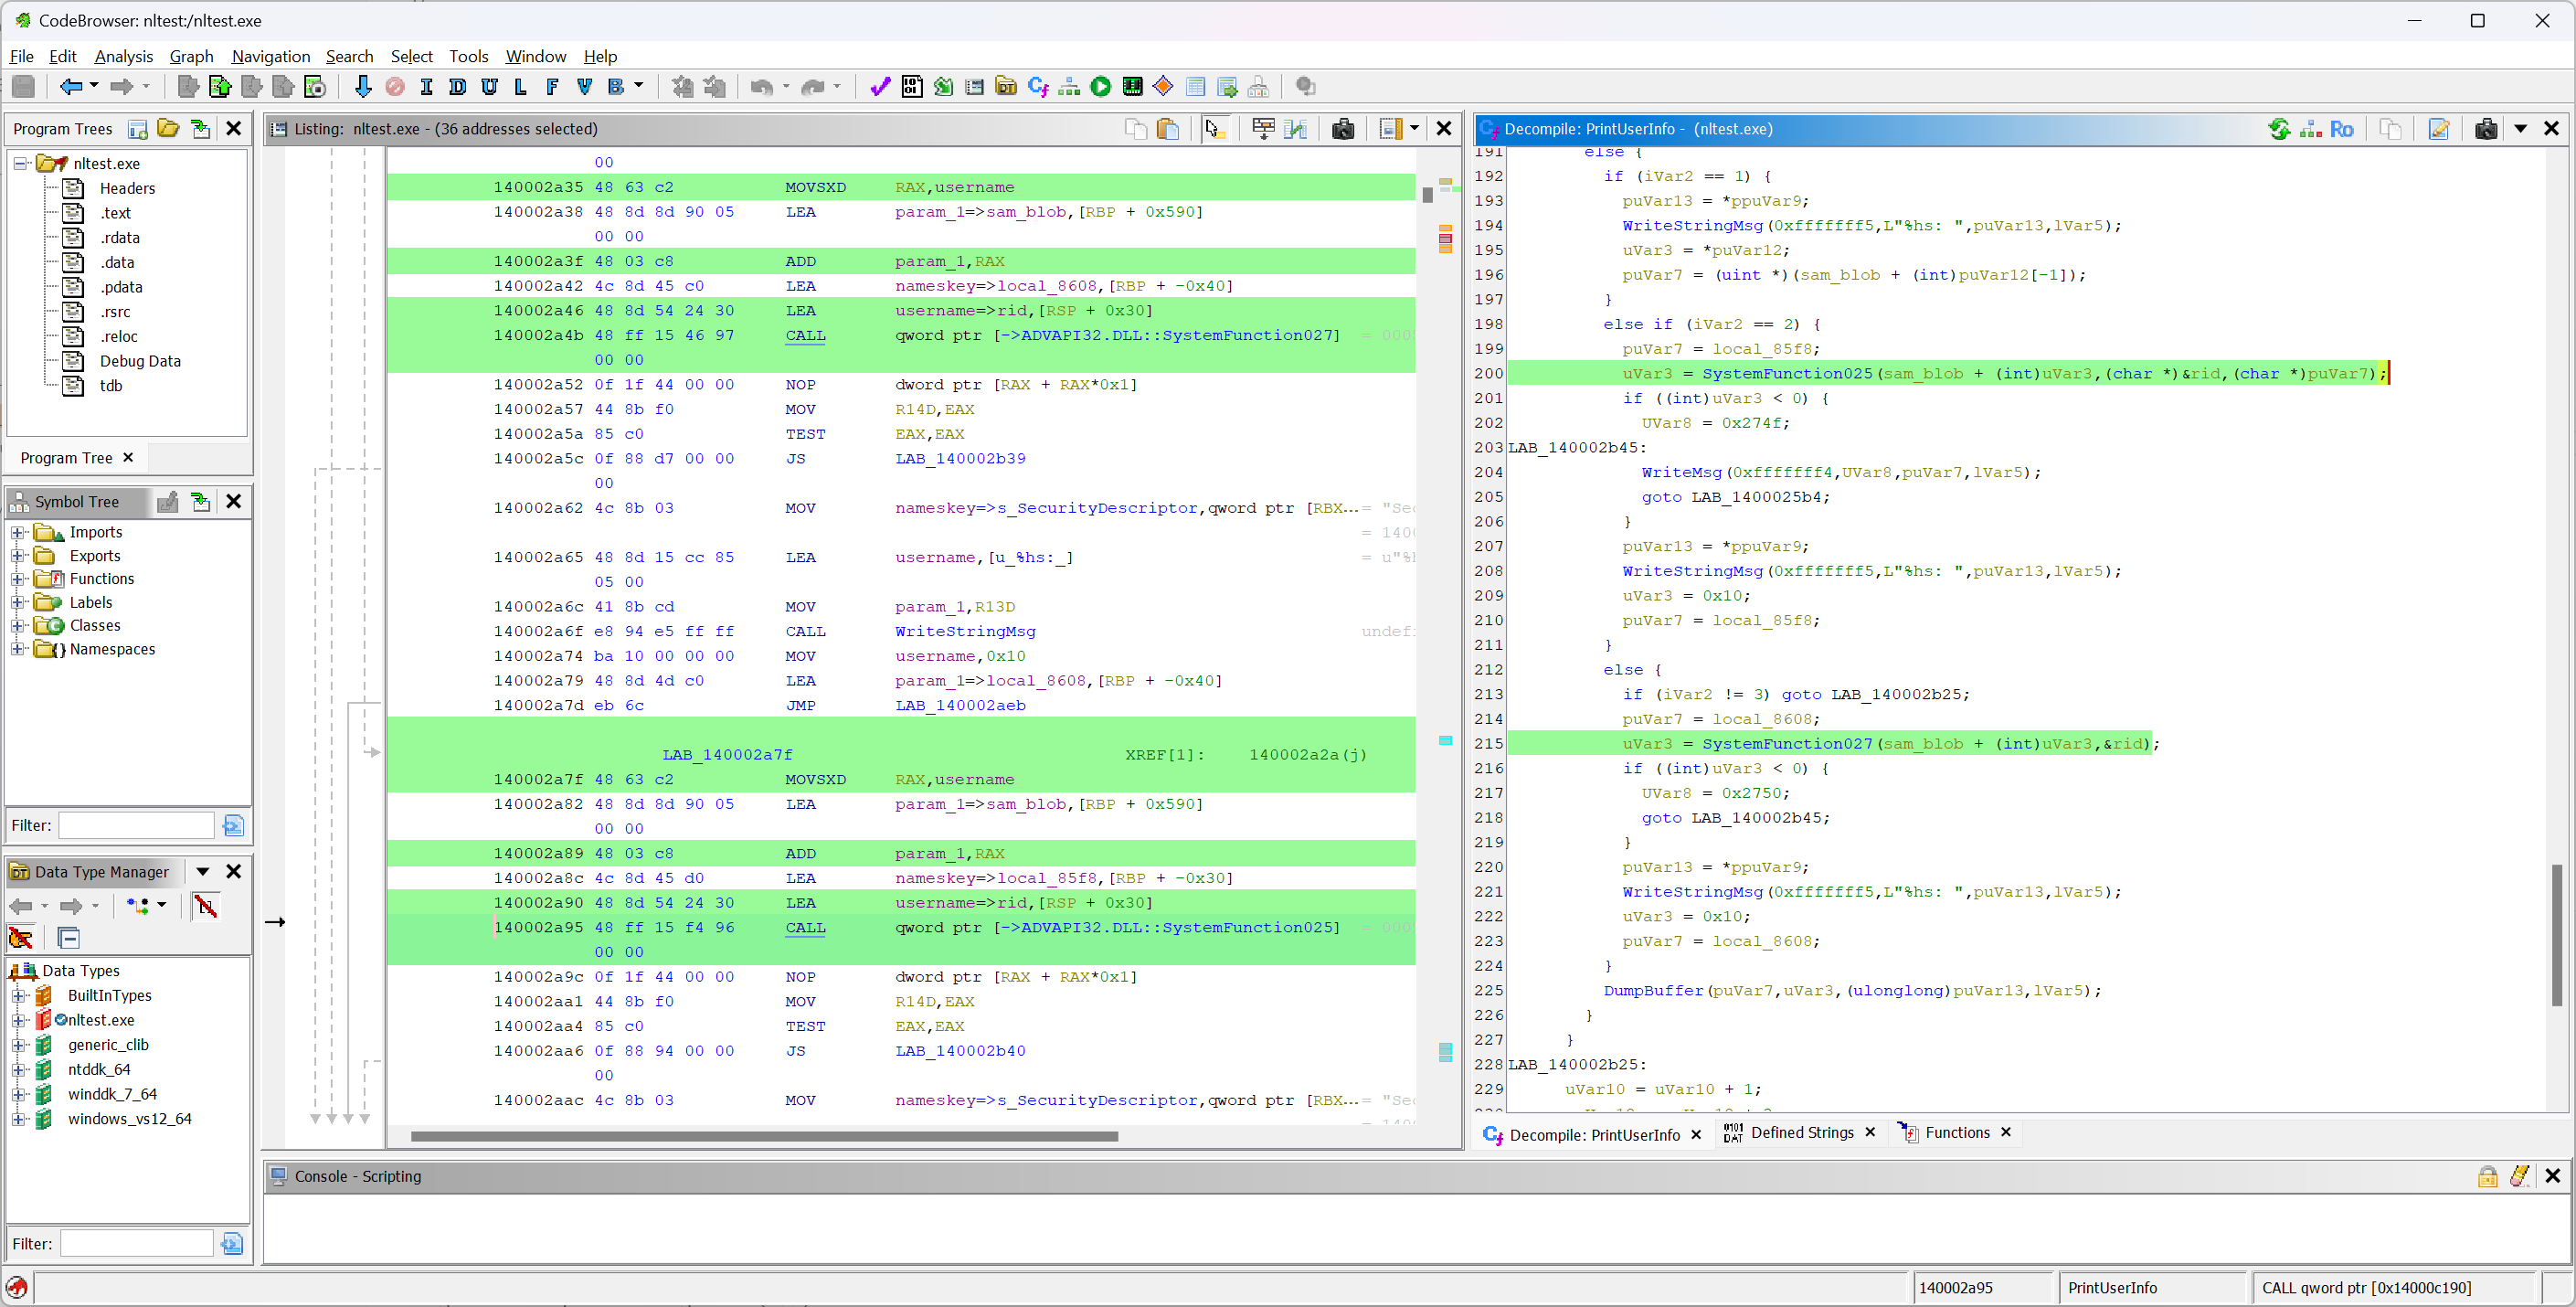
Task: Re-decompile with the green refresh icon
Action: [x=2278, y=129]
